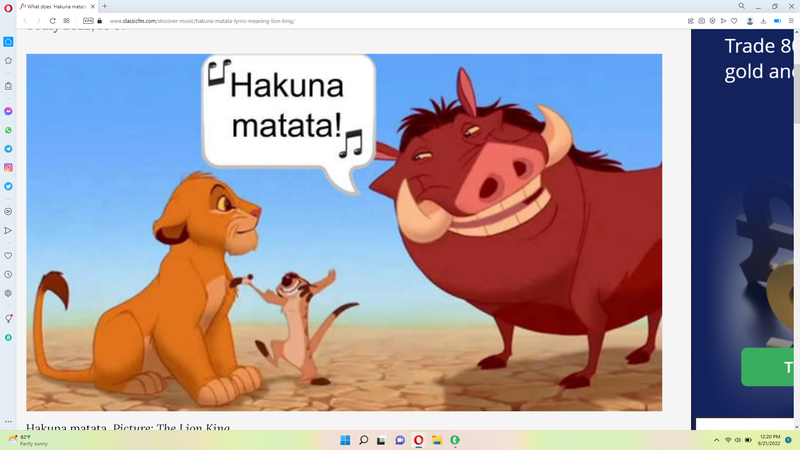This screenshot has height=450, width=800.
Task: Open the Chat app in taskbar
Action: pos(400,440)
